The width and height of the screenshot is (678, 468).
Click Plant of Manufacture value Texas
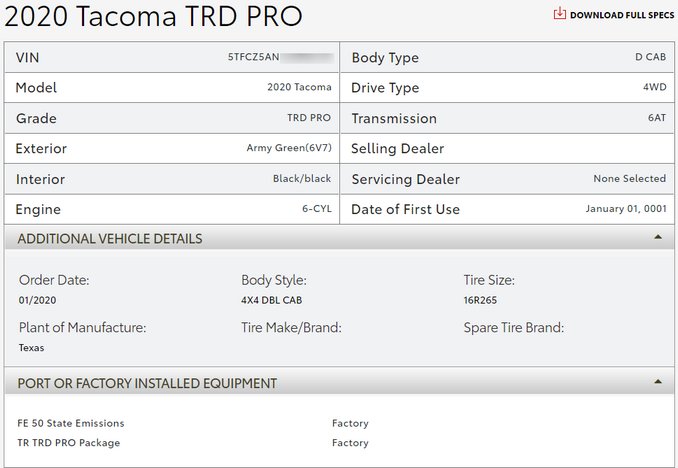point(31,348)
